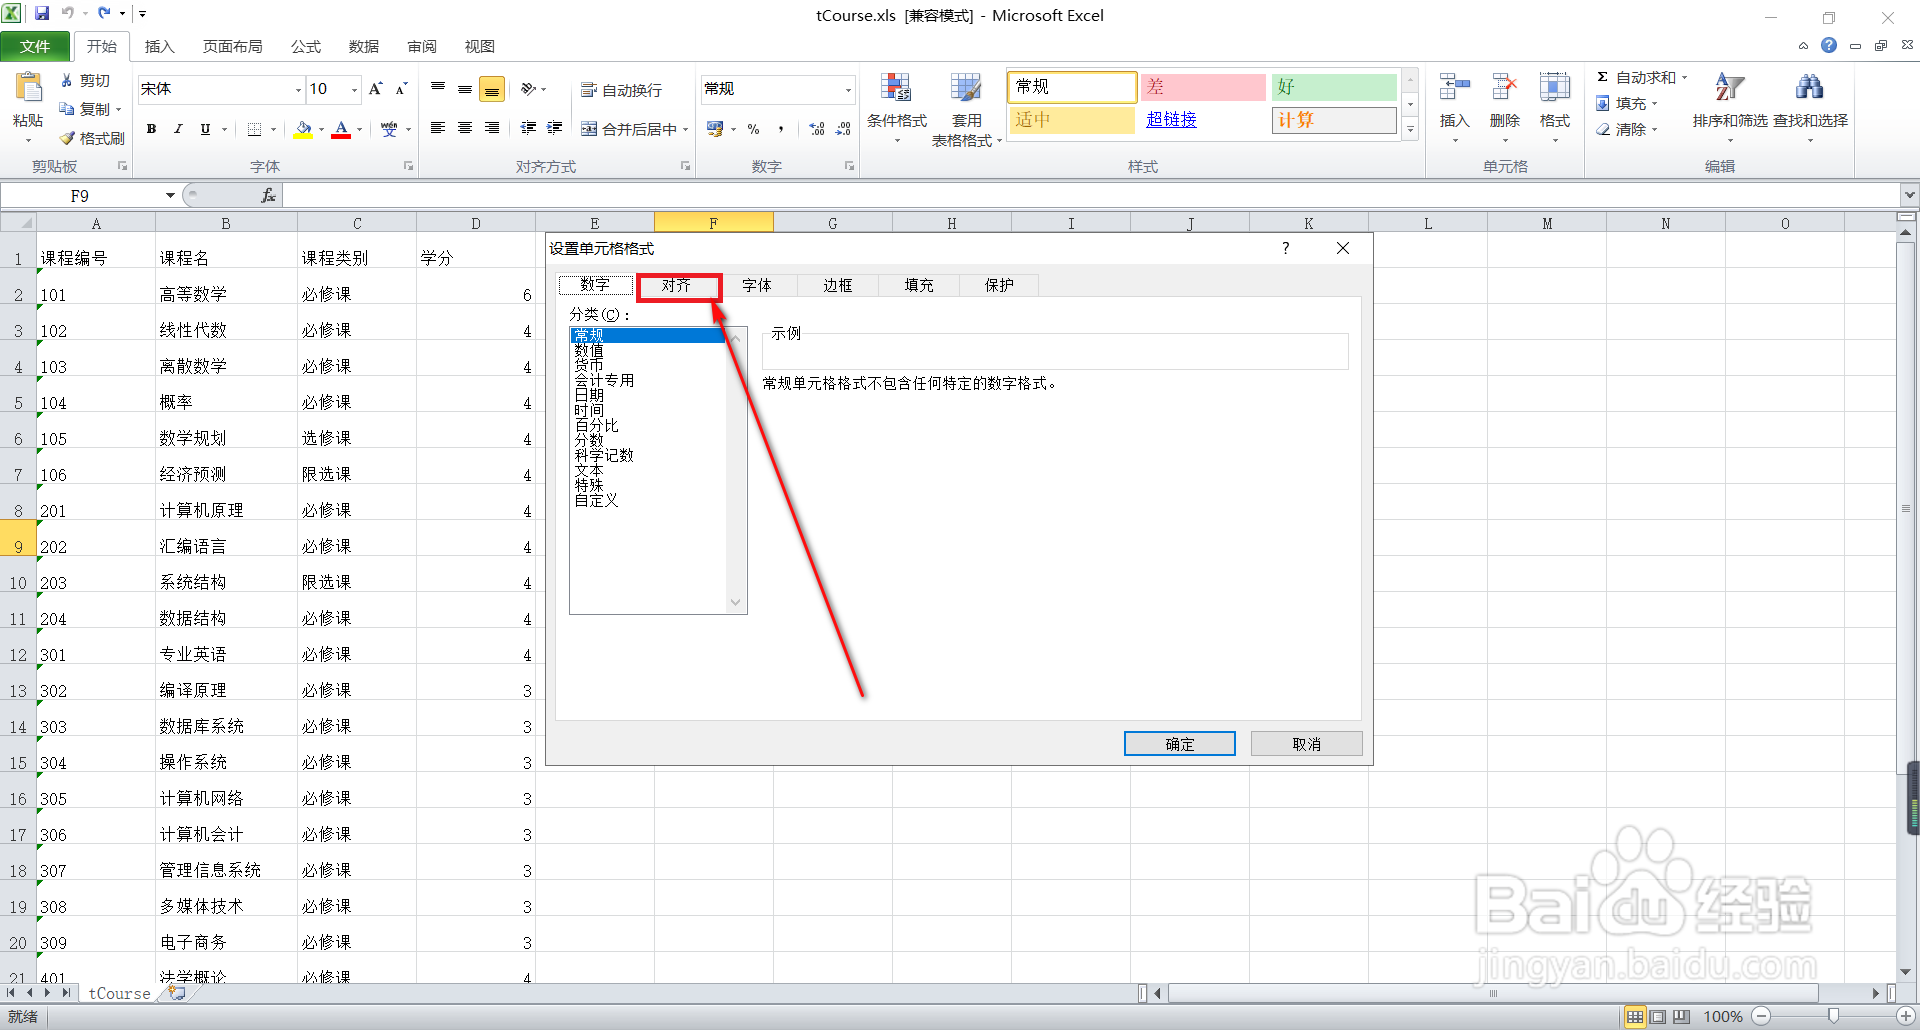This screenshot has height=1030, width=1920.
Task: Switch to the 字体 tab in the dialog
Action: point(757,286)
